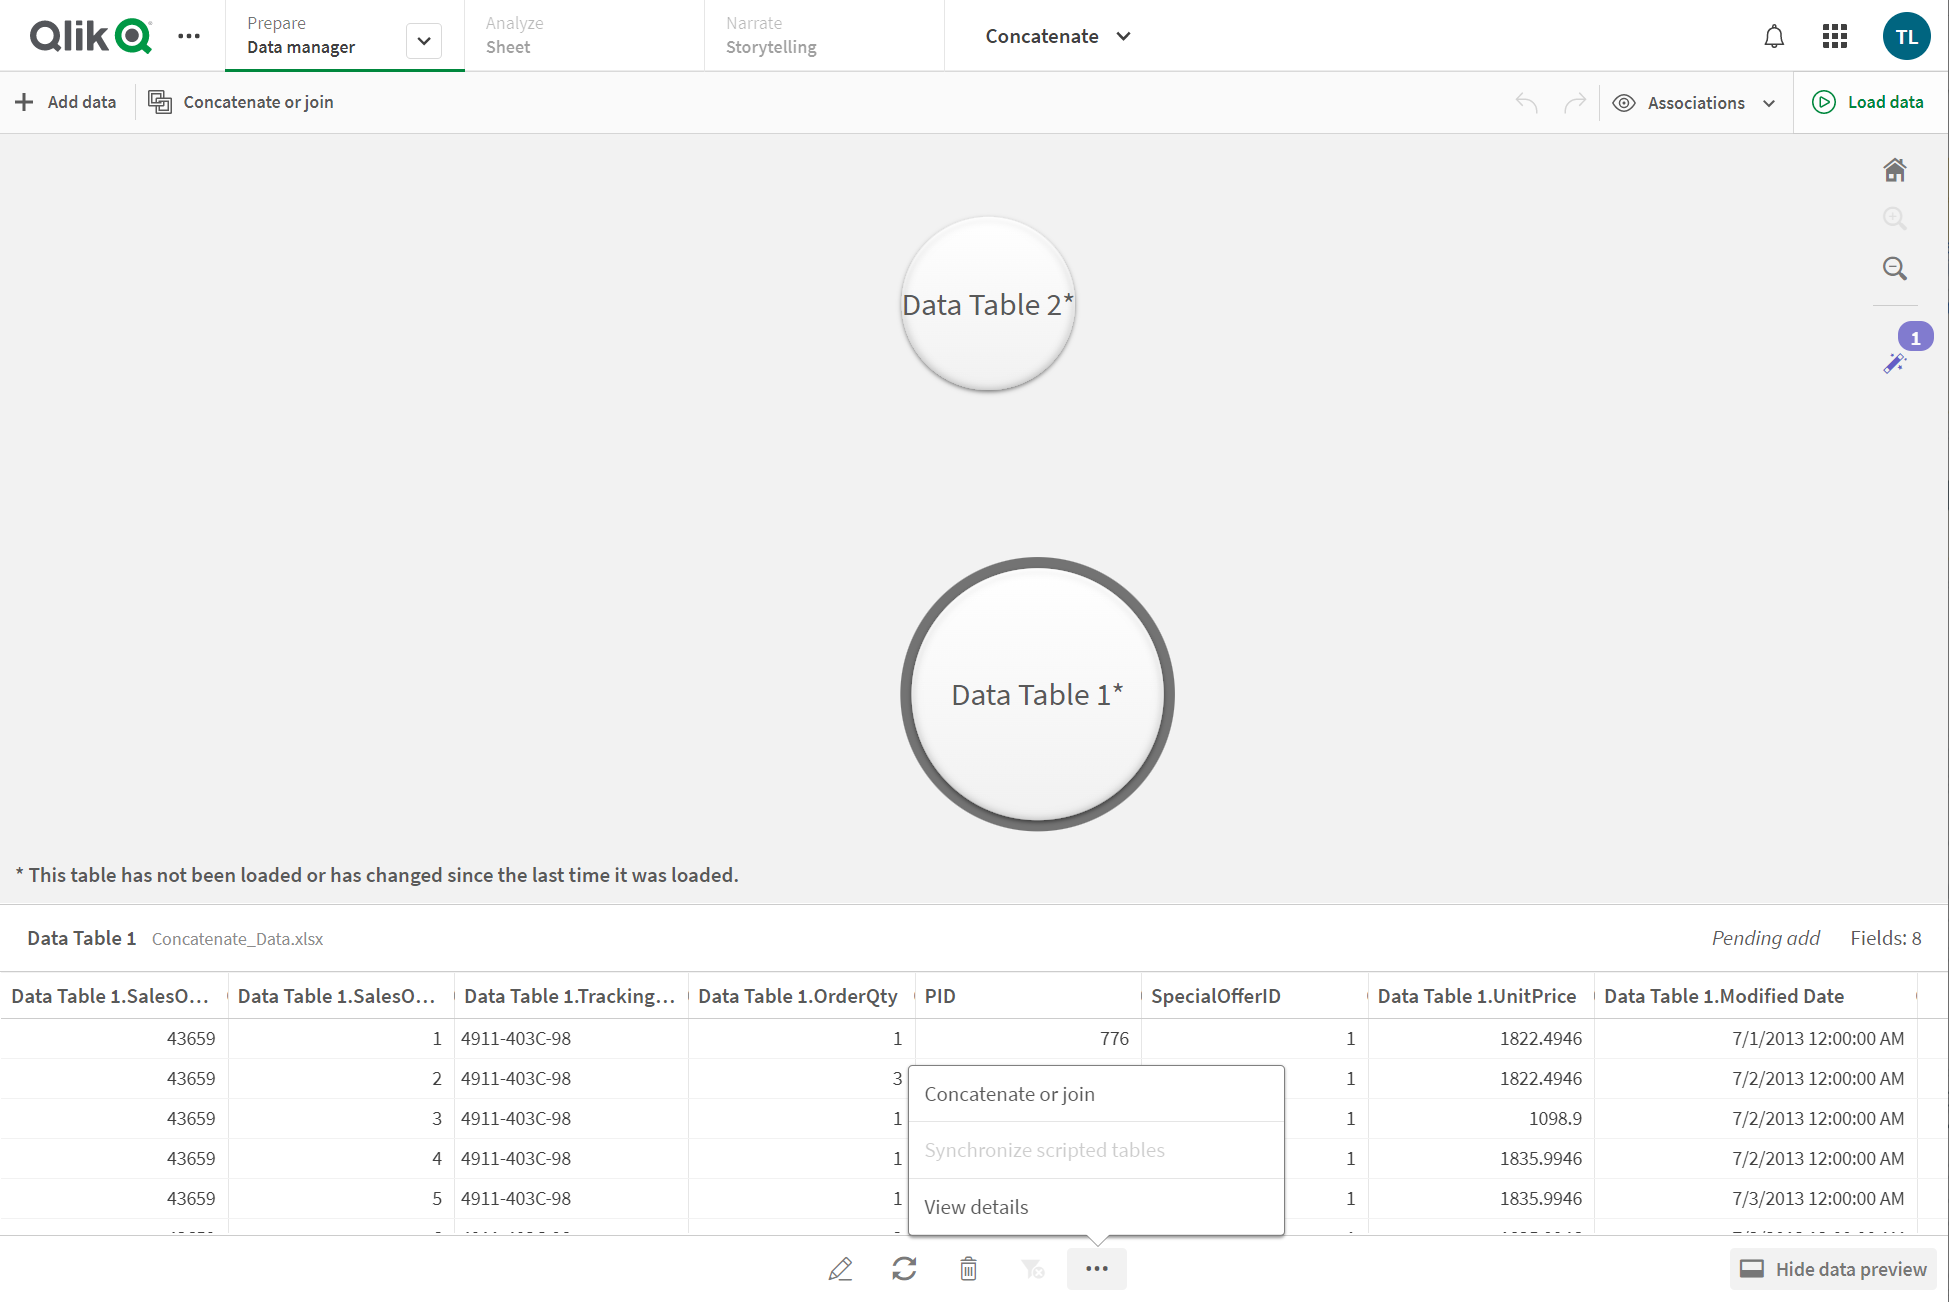Select the redo arrow icon
This screenshot has width=1949, height=1302.
coord(1574,102)
